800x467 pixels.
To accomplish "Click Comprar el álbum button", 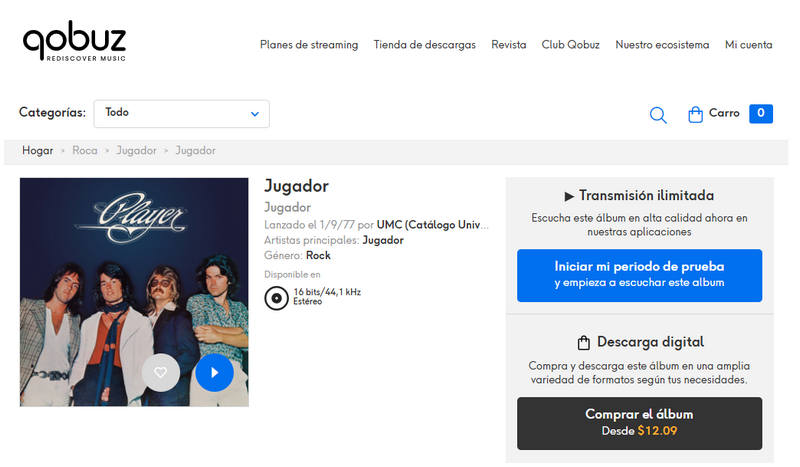I will tap(639, 422).
